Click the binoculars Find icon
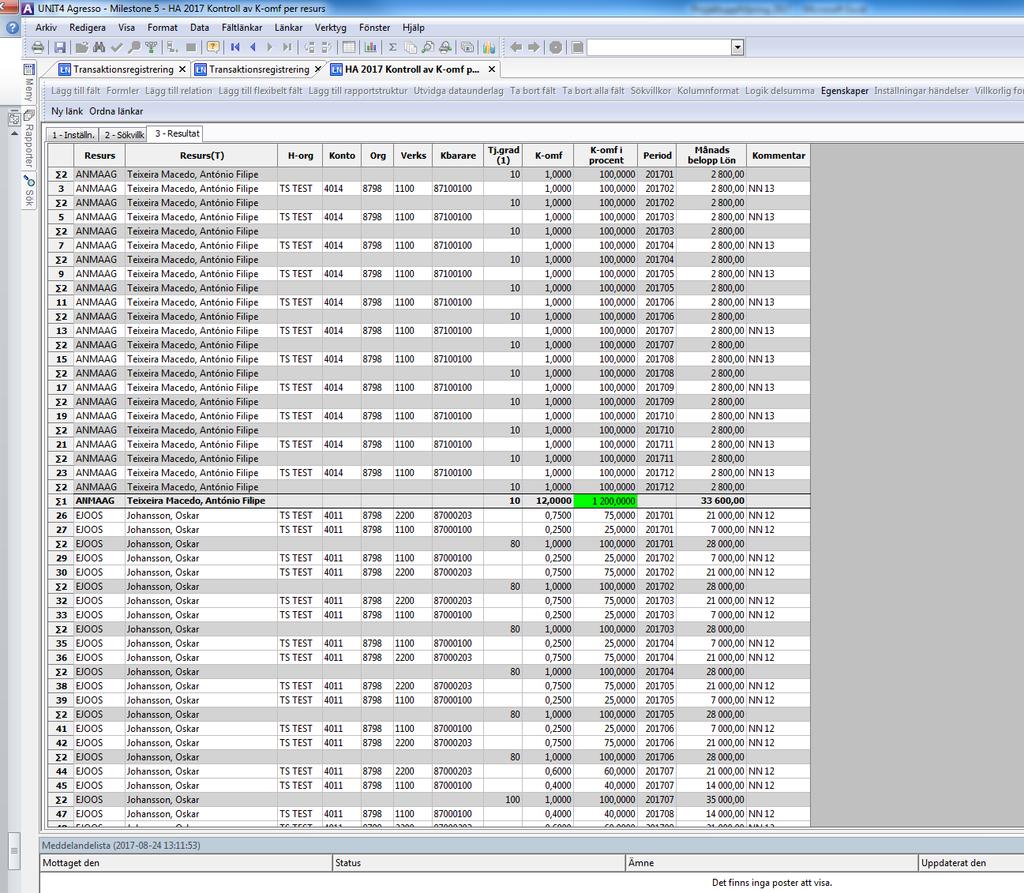Screen dimensions: 1024x893 click(99, 47)
